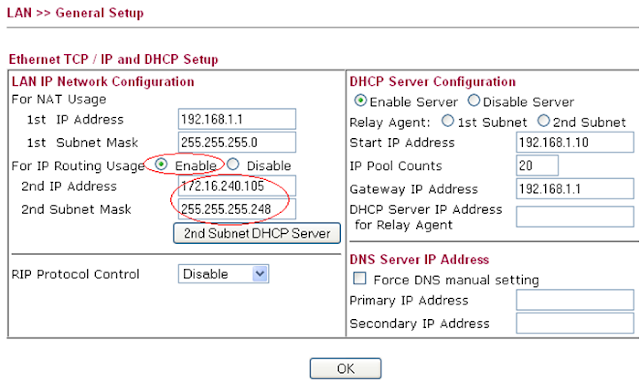
Task: Click the 'LAN >> General Setup' heading
Action: (75, 13)
